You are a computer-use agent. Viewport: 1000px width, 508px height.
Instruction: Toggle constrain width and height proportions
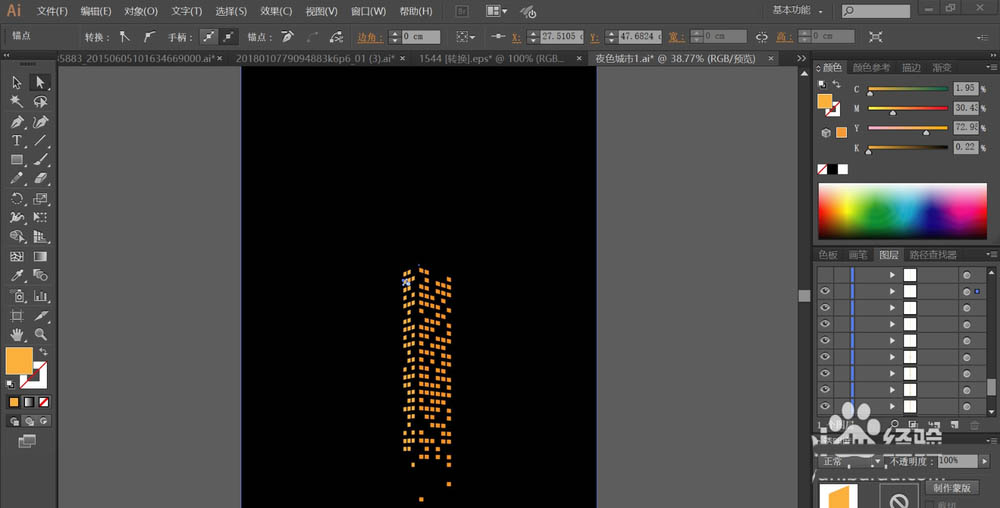click(761, 37)
